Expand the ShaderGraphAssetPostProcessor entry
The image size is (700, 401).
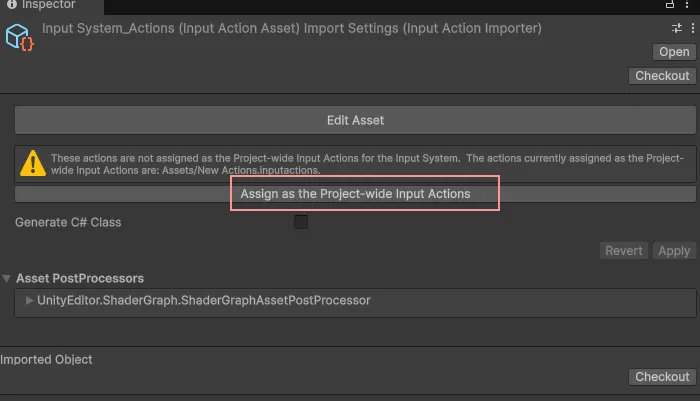(x=30, y=300)
